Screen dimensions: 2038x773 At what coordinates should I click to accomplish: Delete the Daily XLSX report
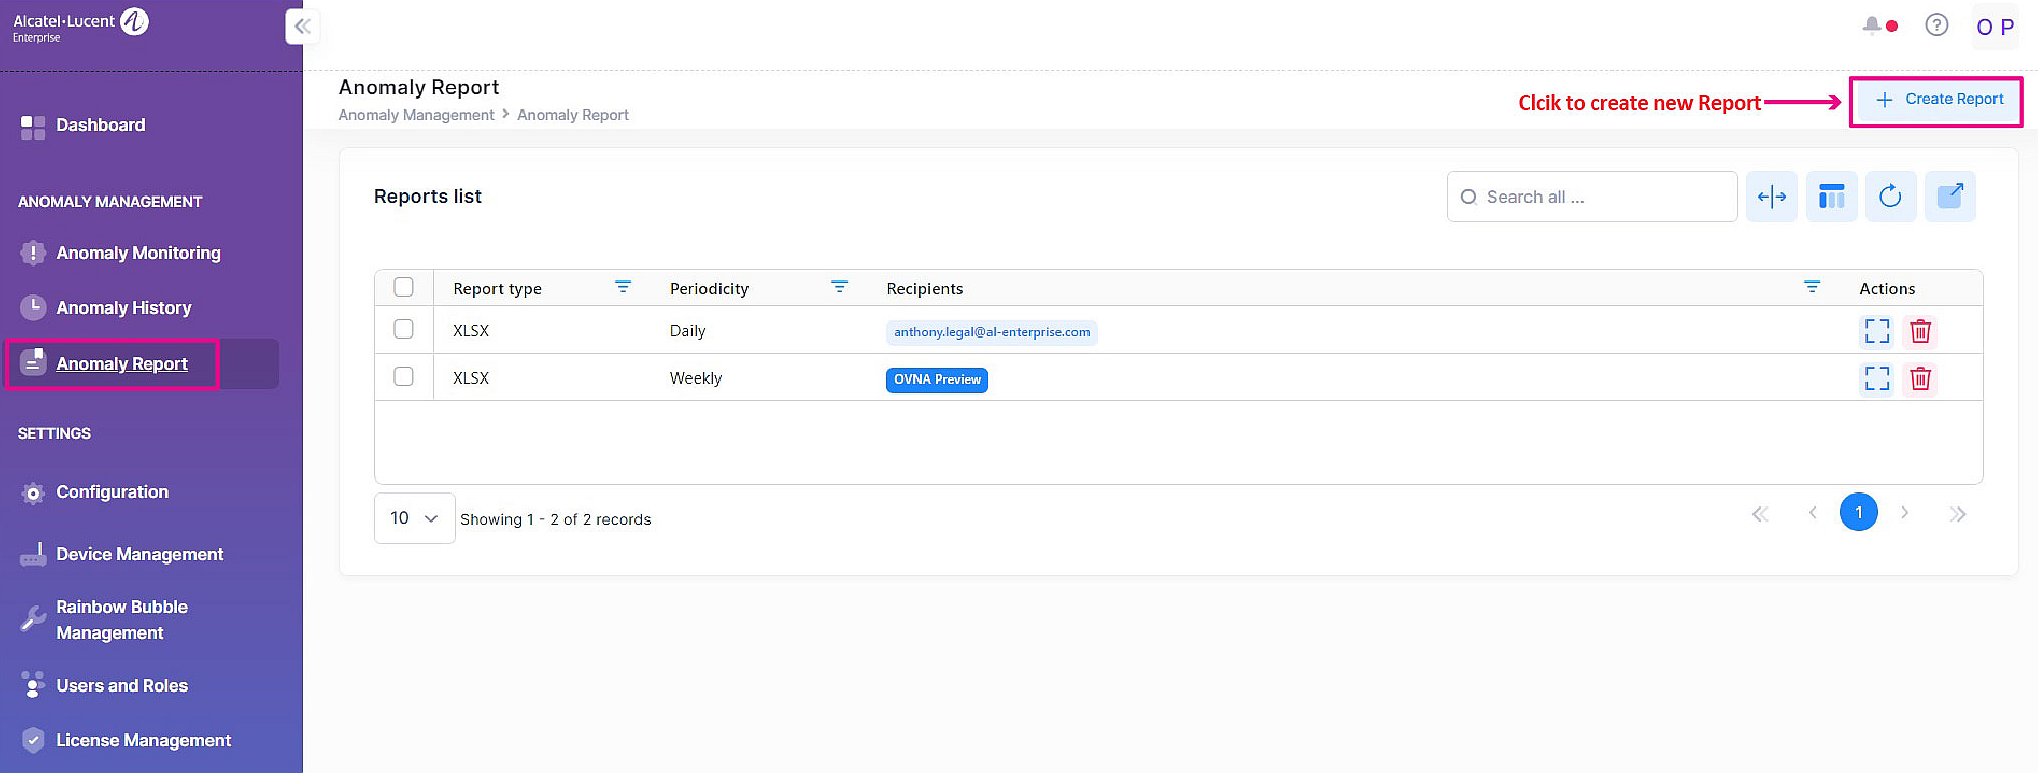coord(1920,331)
